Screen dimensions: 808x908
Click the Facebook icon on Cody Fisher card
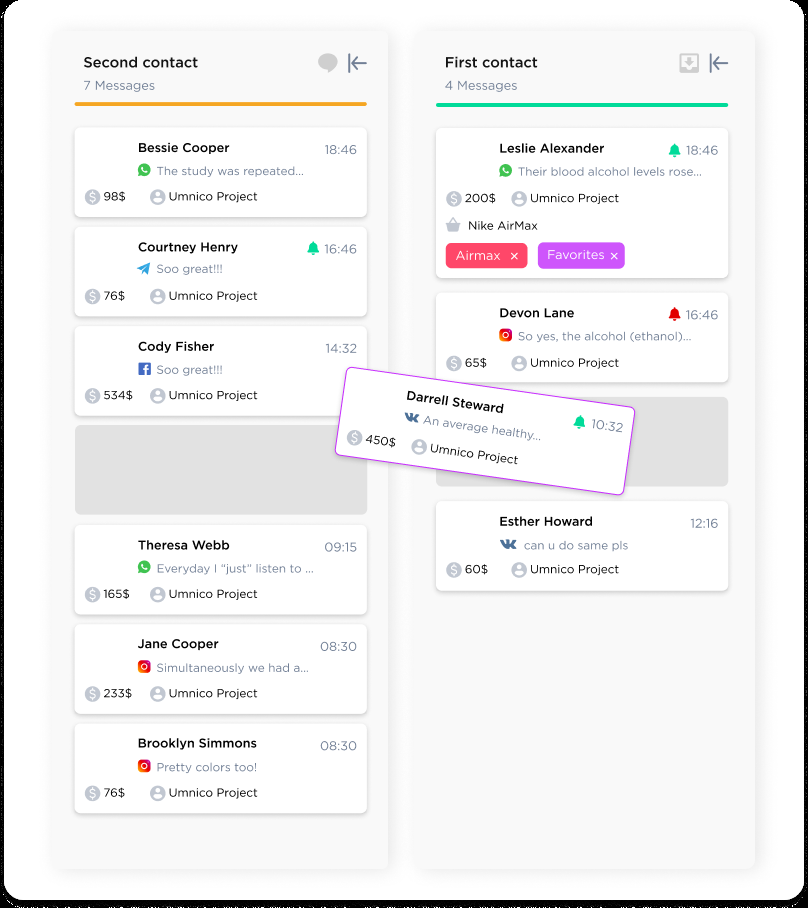[x=144, y=369]
